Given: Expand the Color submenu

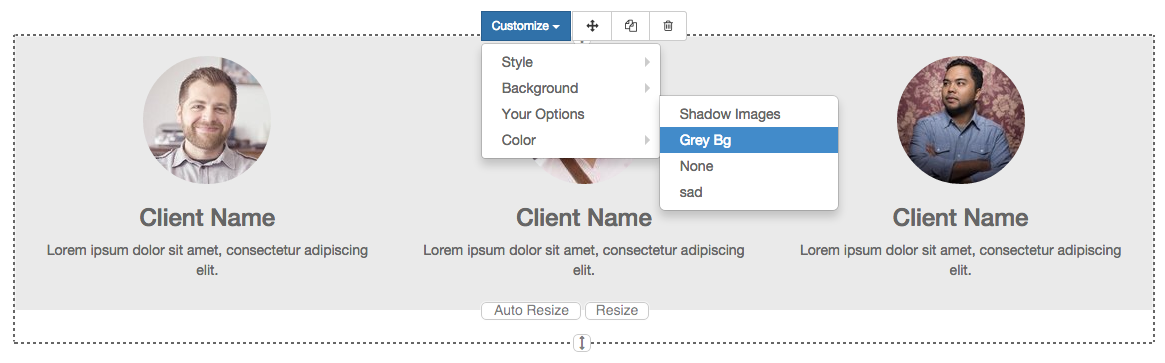Looking at the screenshot, I should coord(571,140).
